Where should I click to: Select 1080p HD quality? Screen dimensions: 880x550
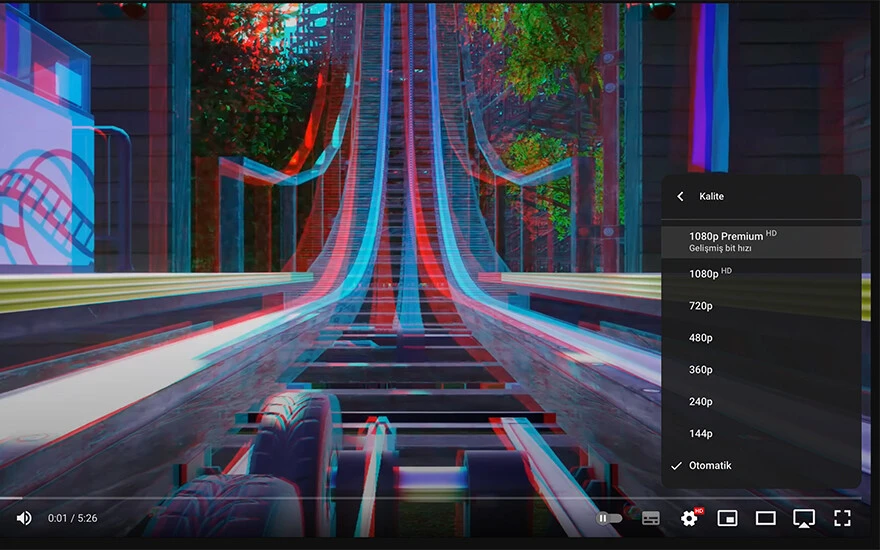click(x=761, y=274)
